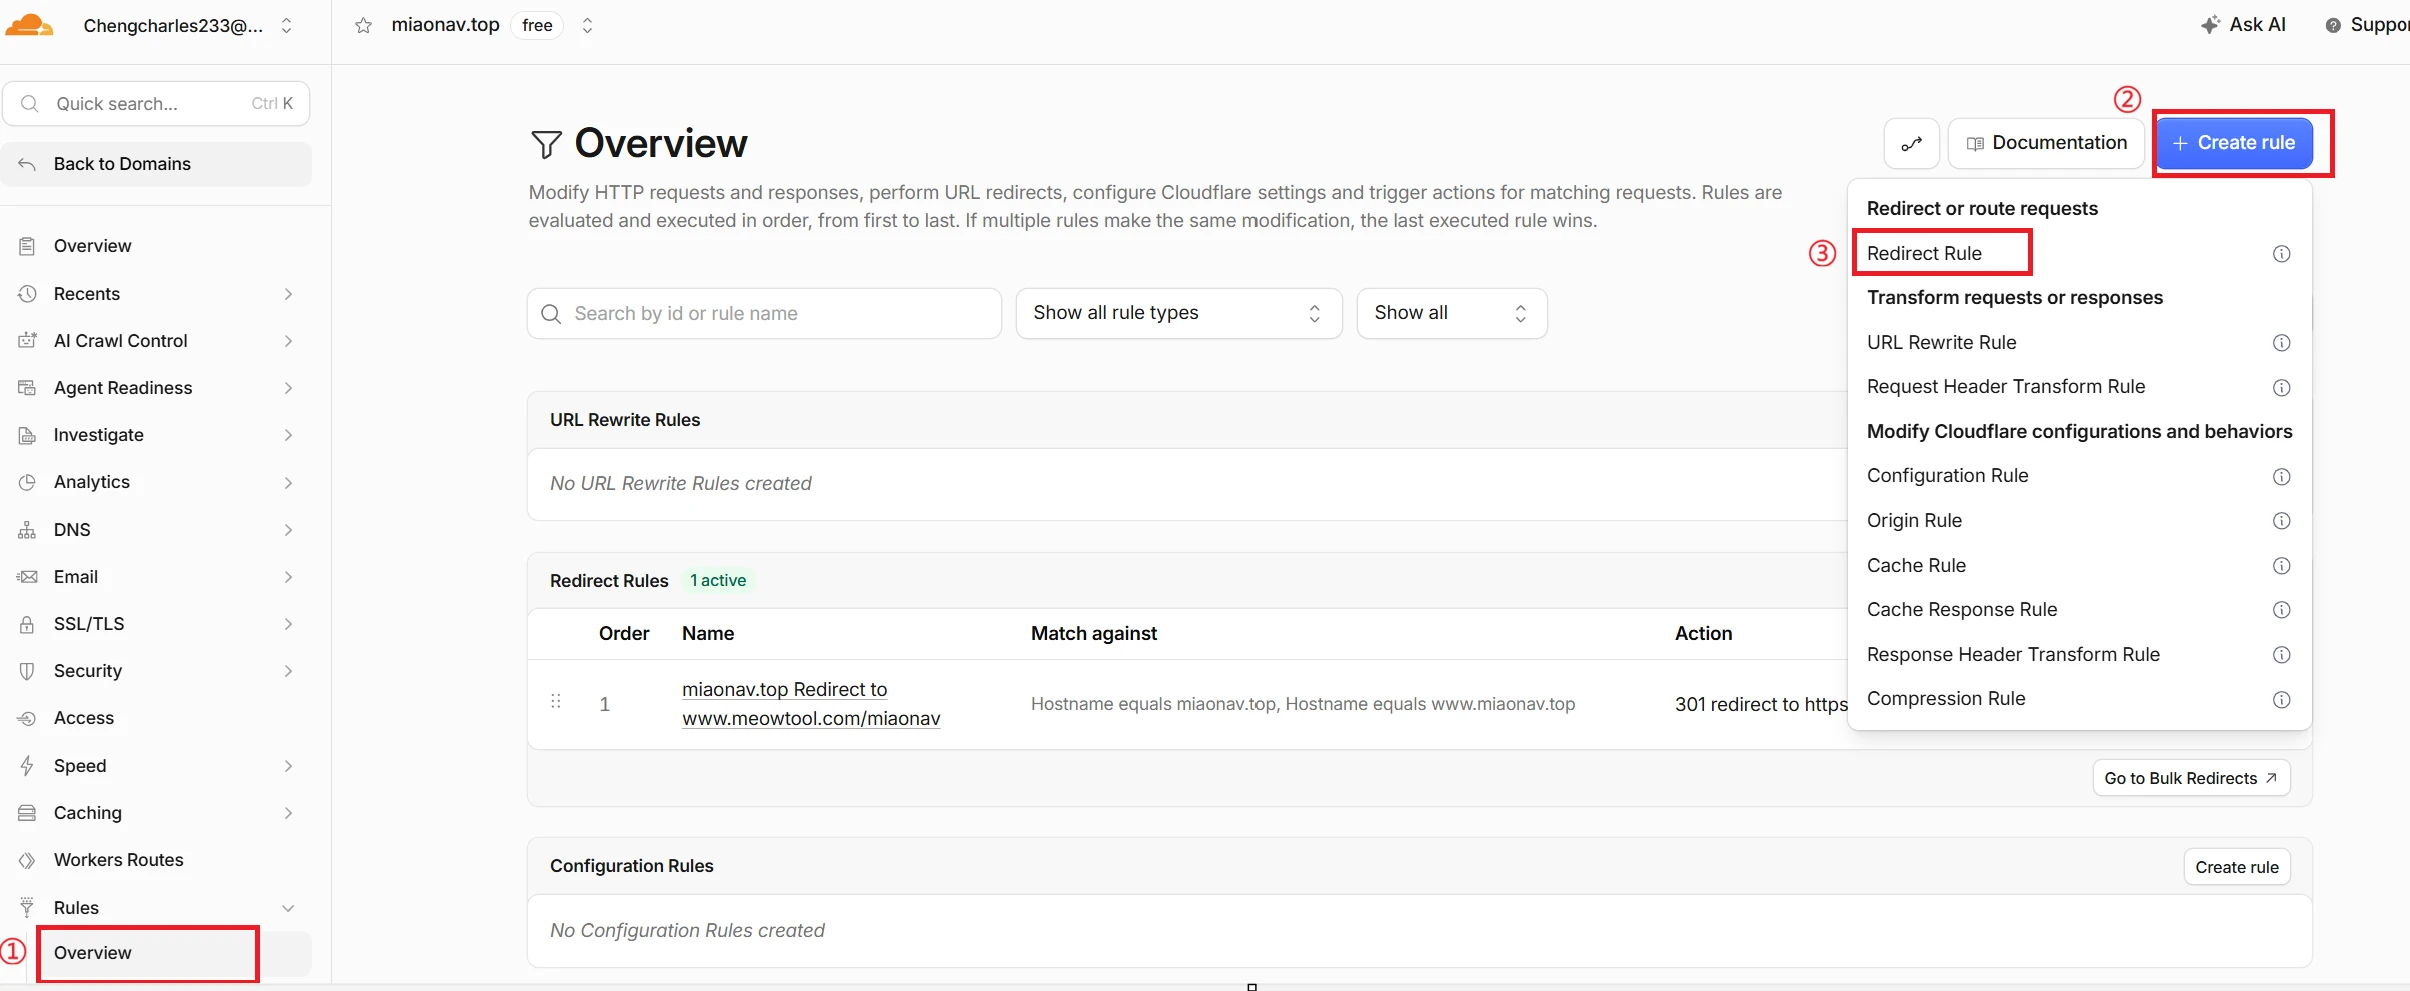Click the blue Create rule button
This screenshot has width=2410, height=991.
coord(2234,144)
